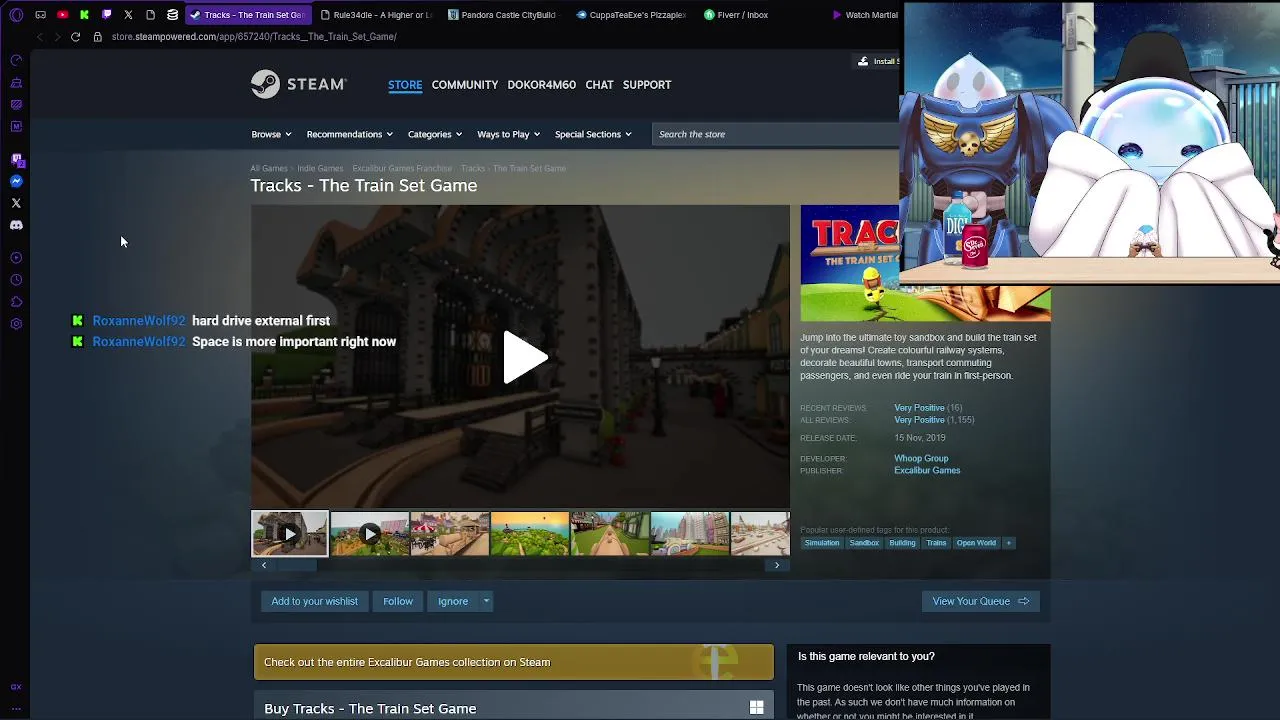Click the Ignore button

(453, 601)
